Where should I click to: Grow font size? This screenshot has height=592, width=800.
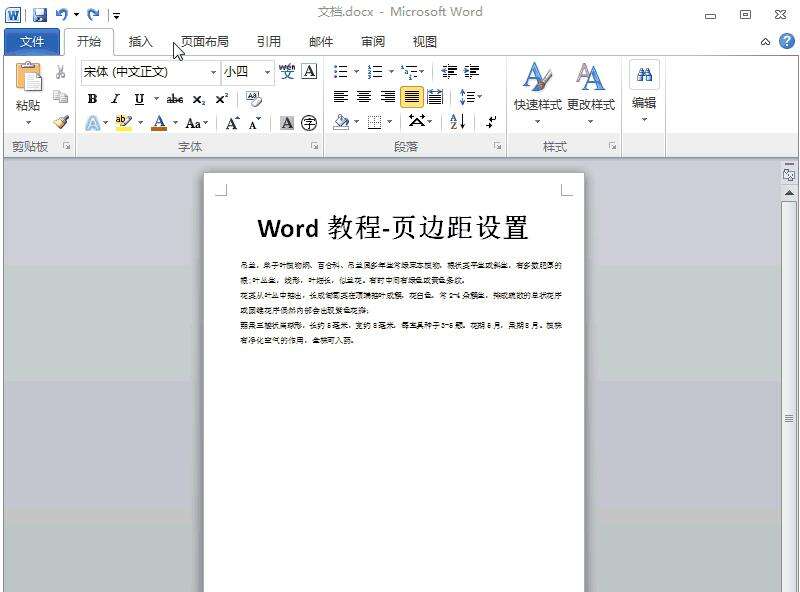coord(233,123)
